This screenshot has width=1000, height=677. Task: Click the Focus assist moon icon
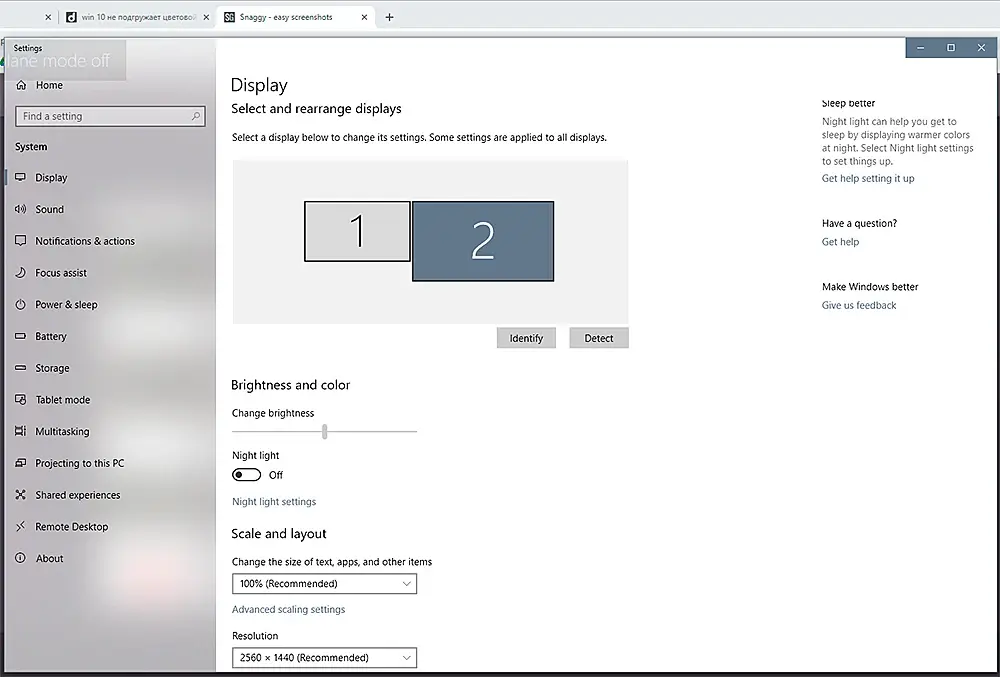(x=20, y=273)
